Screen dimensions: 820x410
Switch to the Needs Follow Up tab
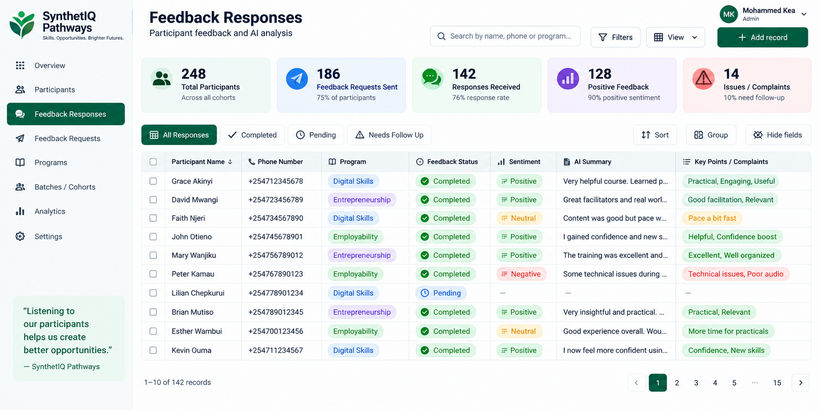pos(389,135)
